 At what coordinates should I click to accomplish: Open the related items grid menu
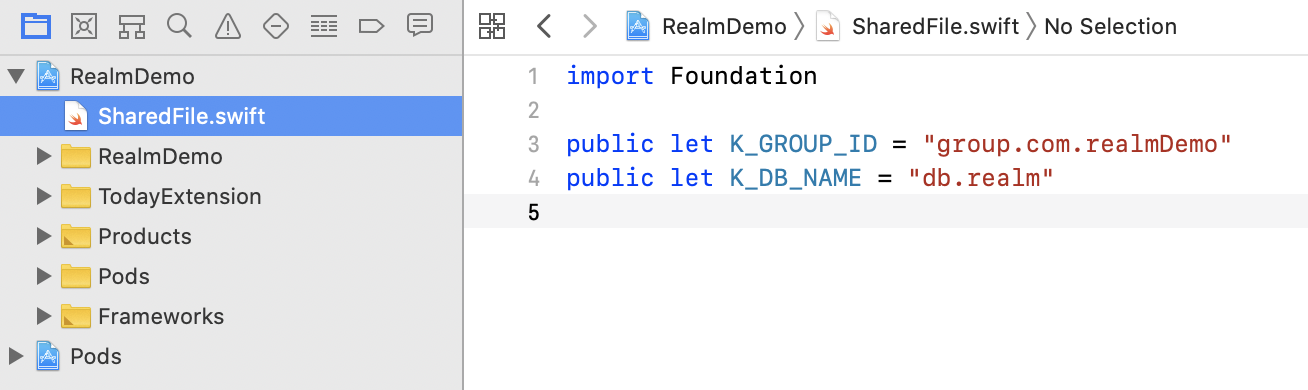[492, 26]
